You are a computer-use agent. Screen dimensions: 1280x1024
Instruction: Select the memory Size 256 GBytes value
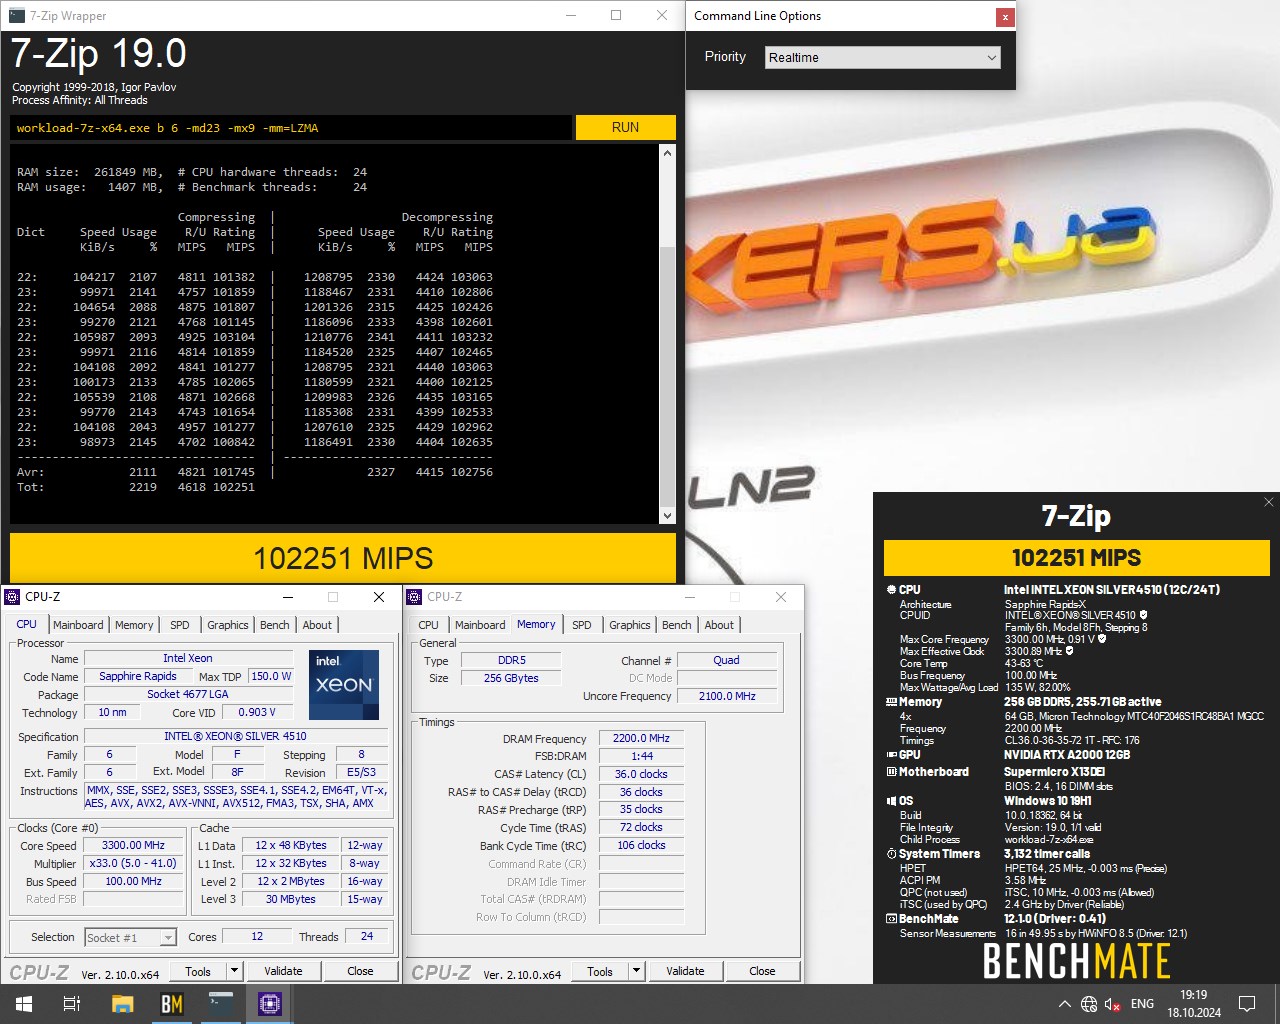click(511, 678)
